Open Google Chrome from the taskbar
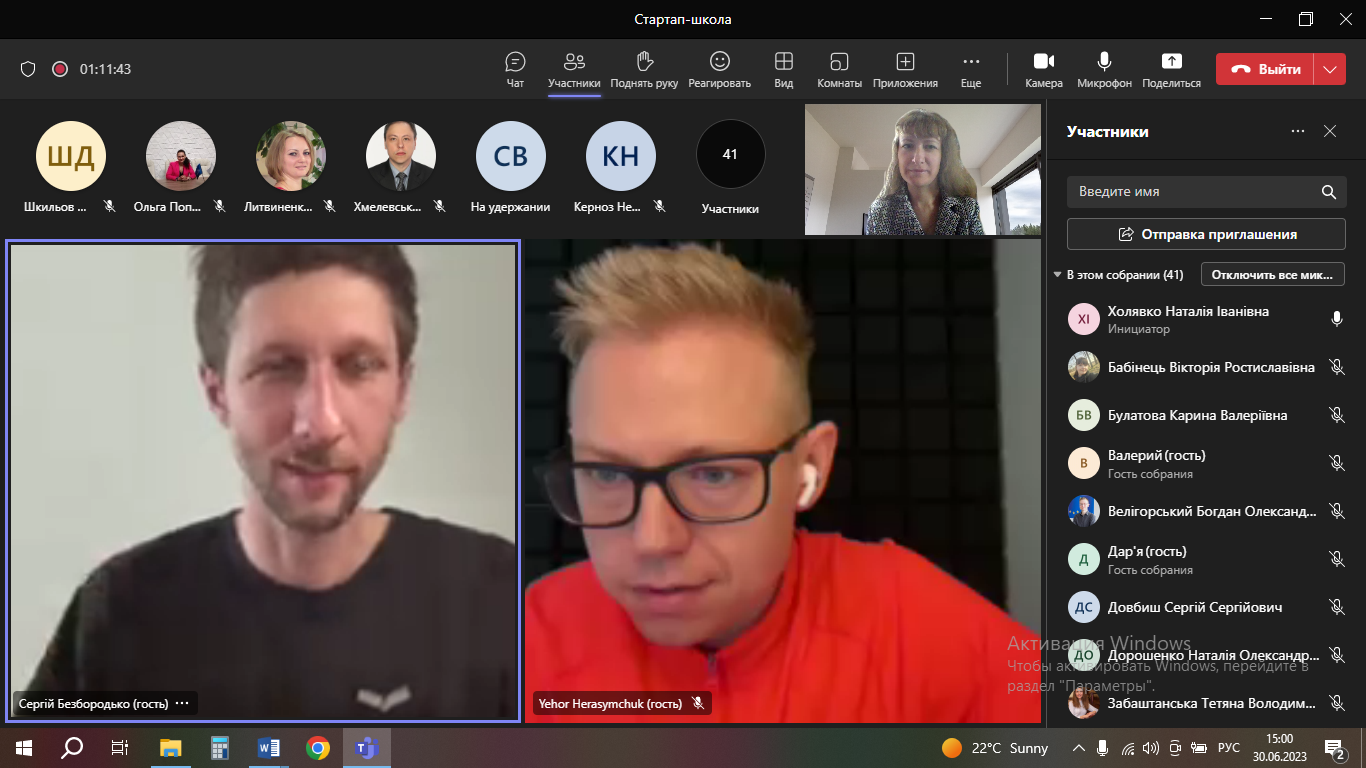The height and width of the screenshot is (768, 1366). tap(318, 748)
